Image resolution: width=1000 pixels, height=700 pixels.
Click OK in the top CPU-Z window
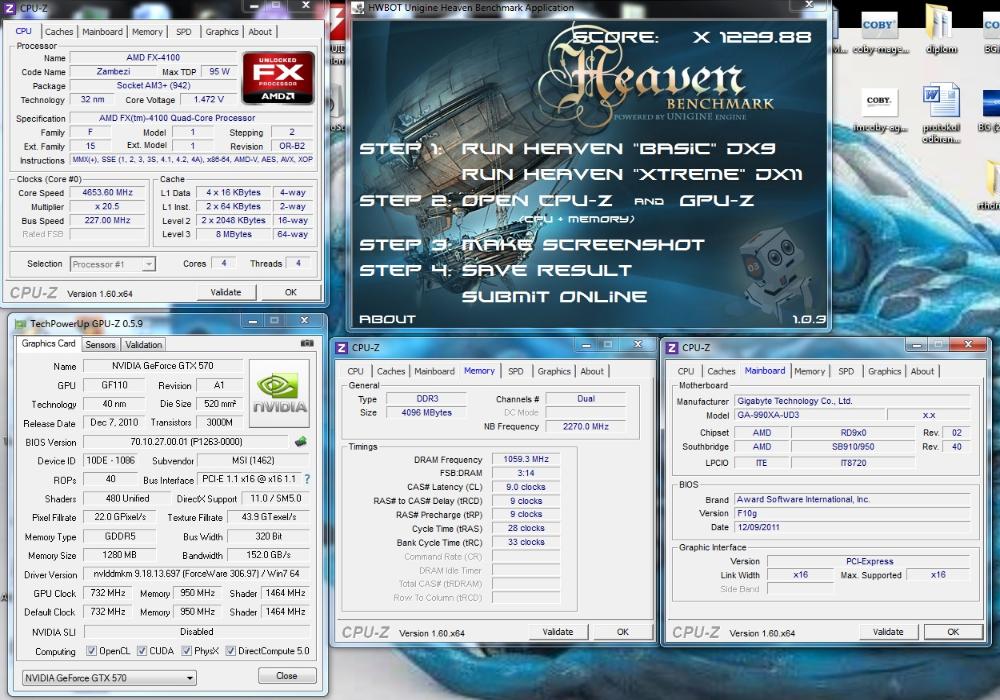[x=291, y=292]
